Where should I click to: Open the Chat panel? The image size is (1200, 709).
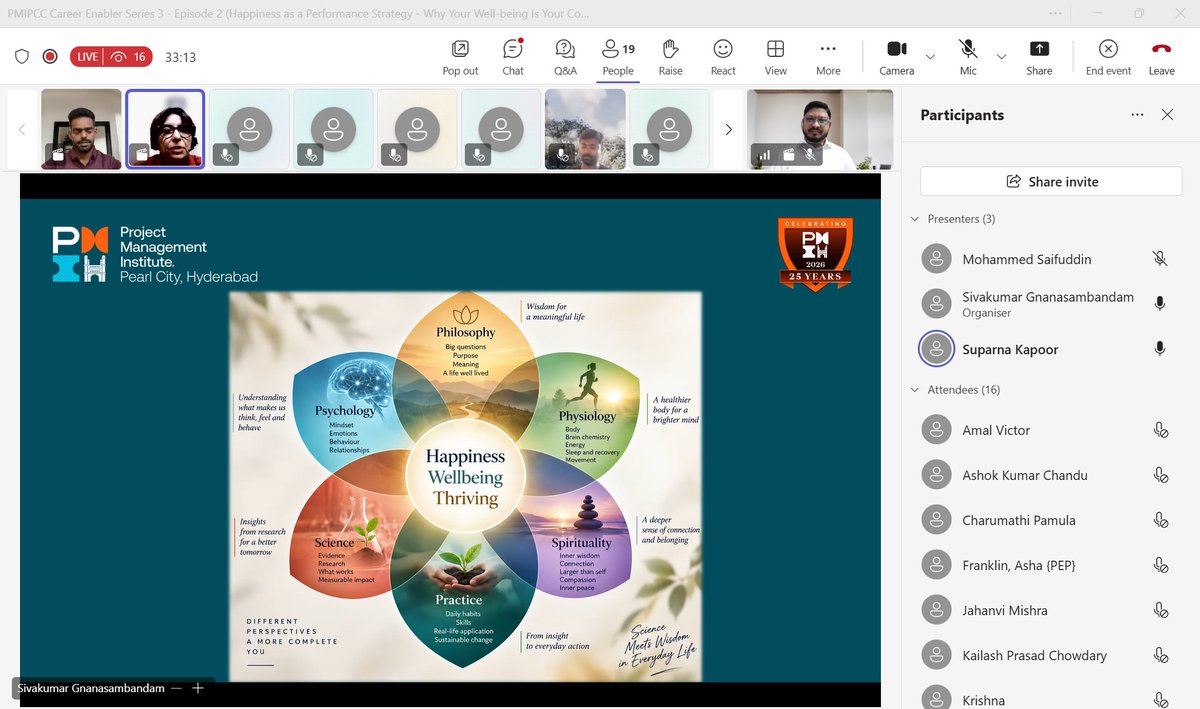513,57
